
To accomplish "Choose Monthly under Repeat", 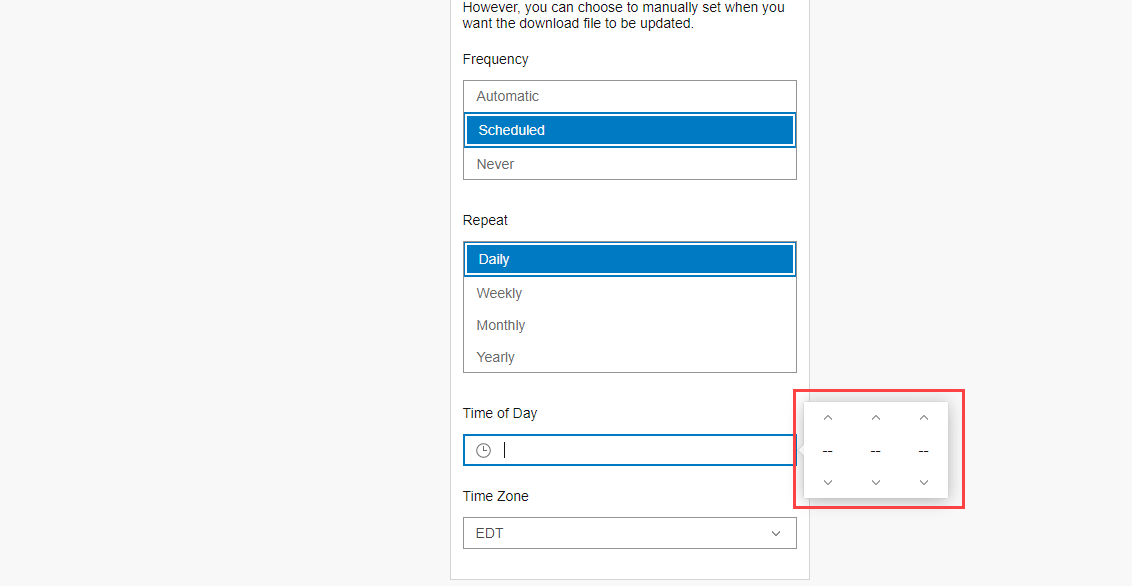I will click(629, 324).
